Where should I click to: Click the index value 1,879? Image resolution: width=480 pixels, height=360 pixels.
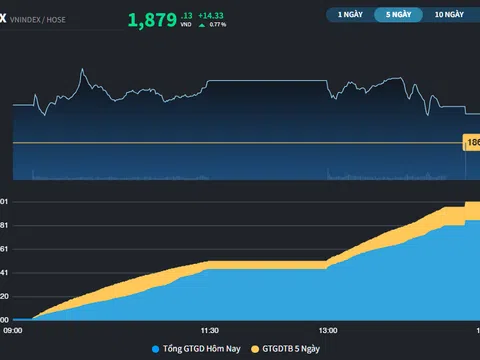point(152,20)
